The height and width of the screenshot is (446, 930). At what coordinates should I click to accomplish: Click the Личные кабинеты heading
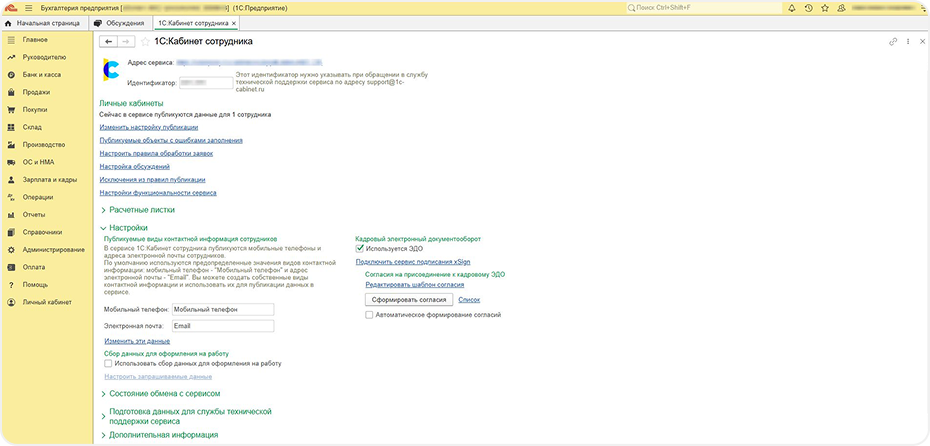[132, 103]
